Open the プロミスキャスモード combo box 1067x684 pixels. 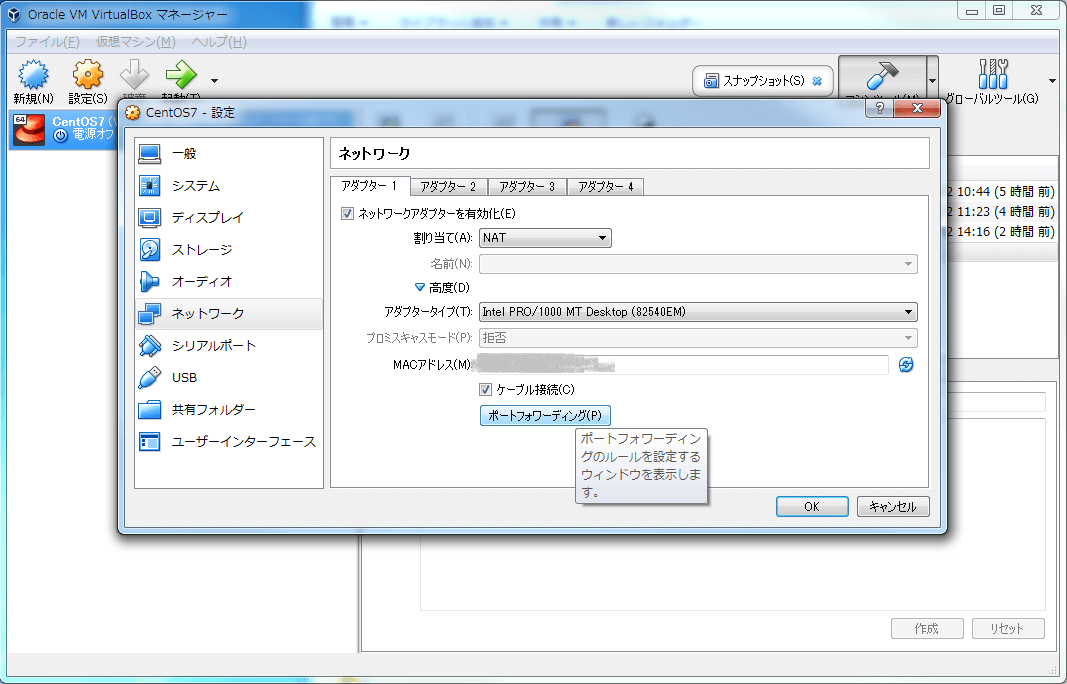pyautogui.click(x=697, y=338)
